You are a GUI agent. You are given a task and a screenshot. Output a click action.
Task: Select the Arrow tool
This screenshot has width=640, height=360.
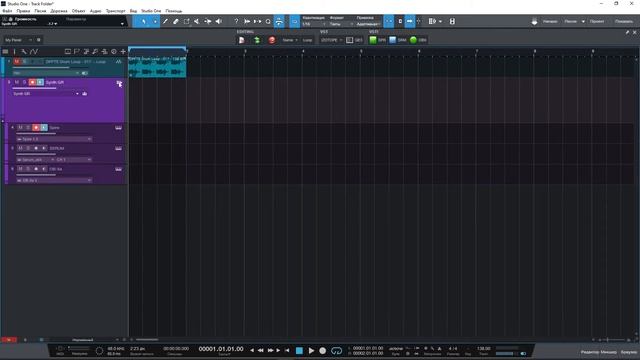(144, 21)
